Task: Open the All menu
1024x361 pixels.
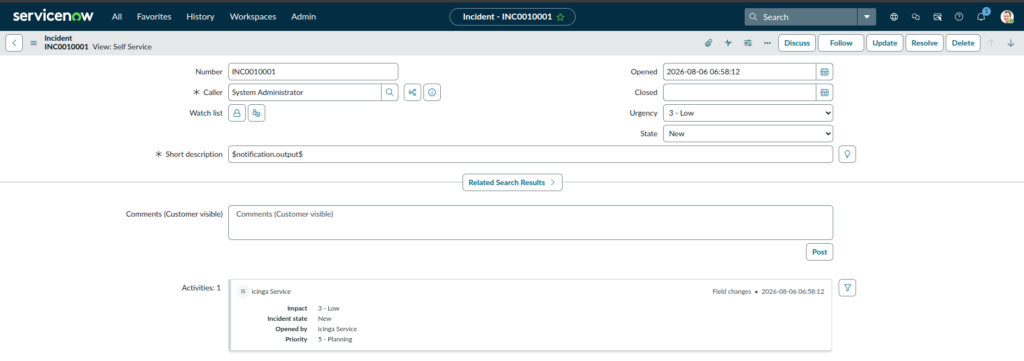Action: (x=117, y=17)
